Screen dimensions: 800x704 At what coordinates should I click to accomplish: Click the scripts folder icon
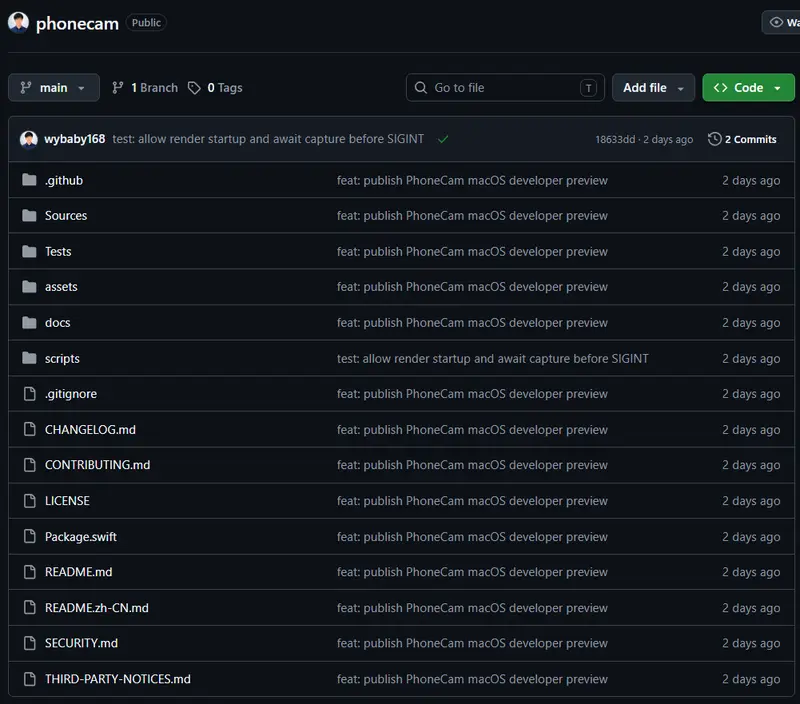[x=30, y=358]
